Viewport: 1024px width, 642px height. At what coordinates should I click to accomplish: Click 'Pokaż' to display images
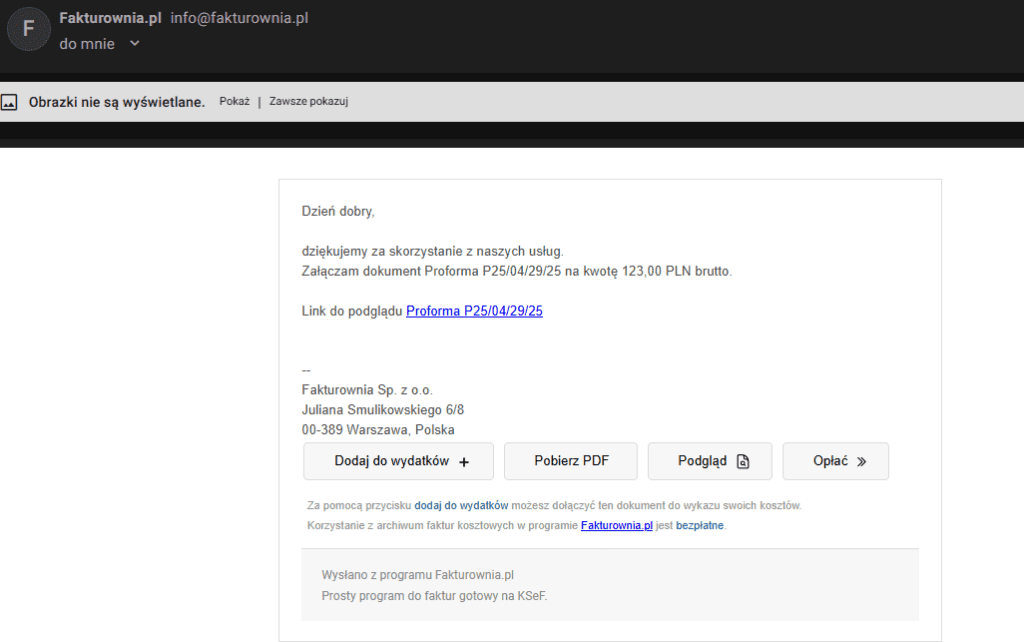[234, 102]
